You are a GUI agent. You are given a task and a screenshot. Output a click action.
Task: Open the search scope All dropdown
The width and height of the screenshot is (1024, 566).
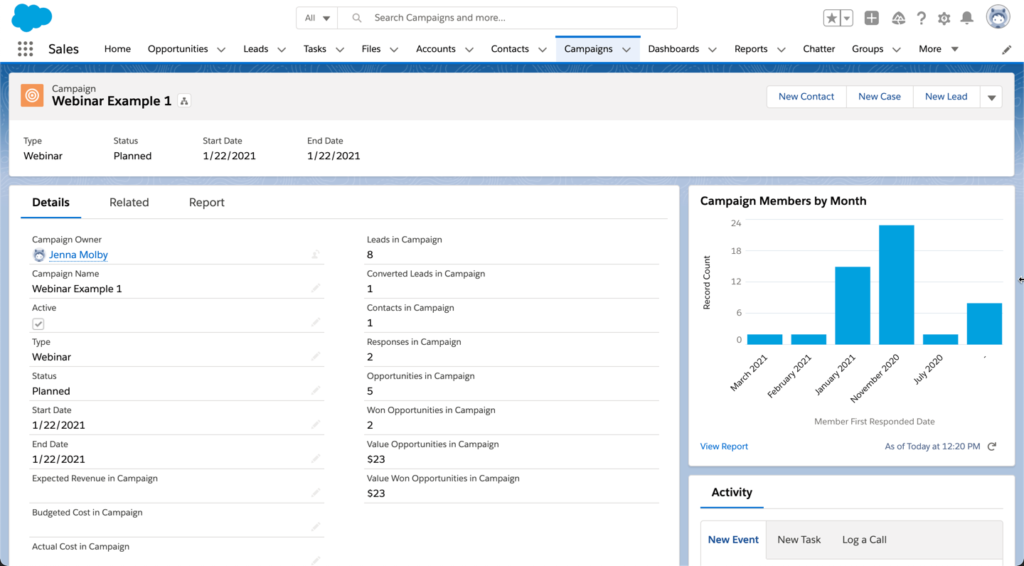click(318, 18)
